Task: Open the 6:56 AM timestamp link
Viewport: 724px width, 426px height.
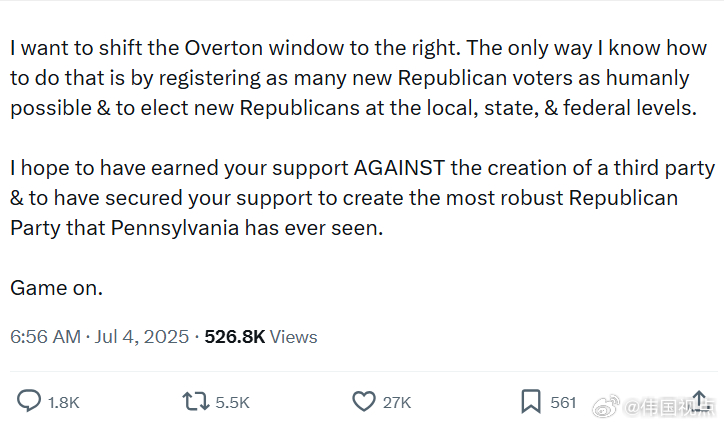Action: pyautogui.click(x=45, y=336)
